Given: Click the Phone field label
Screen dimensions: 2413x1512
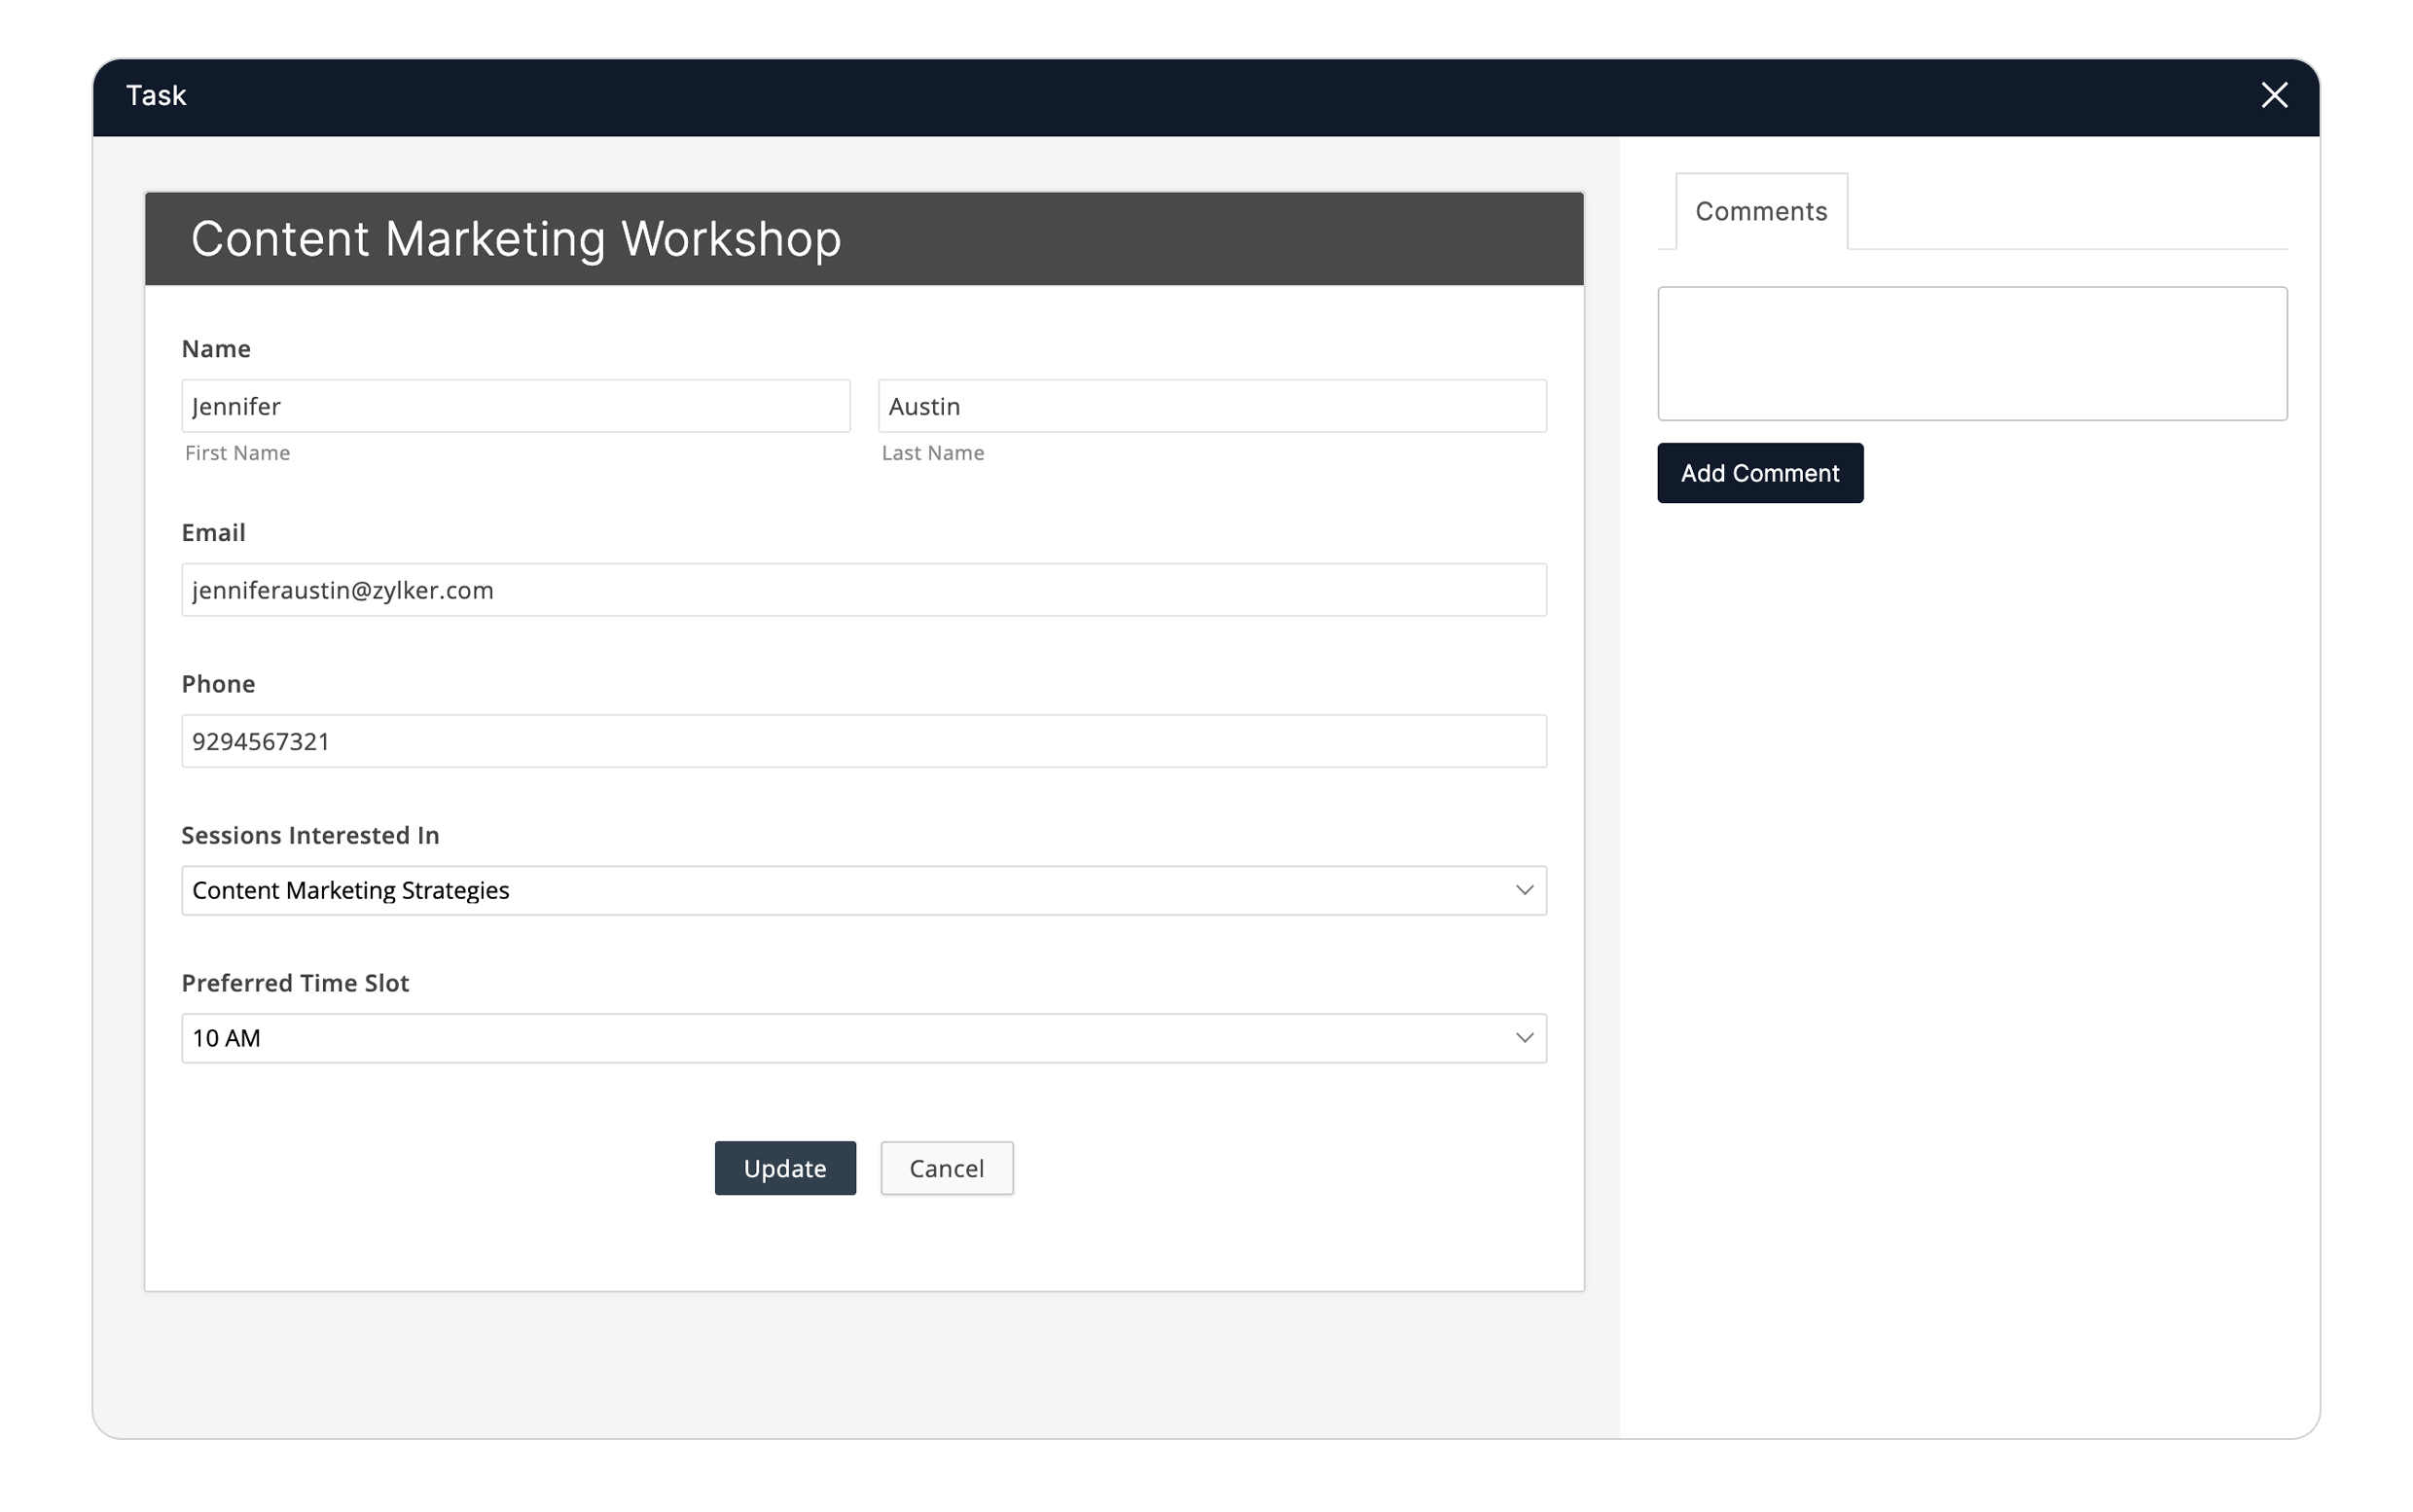Looking at the screenshot, I should [218, 684].
